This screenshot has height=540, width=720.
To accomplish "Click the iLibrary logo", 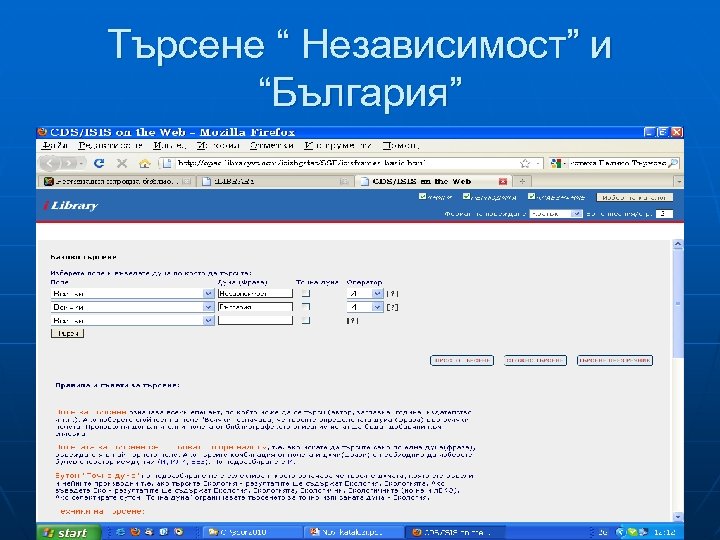I will (x=71, y=205).
